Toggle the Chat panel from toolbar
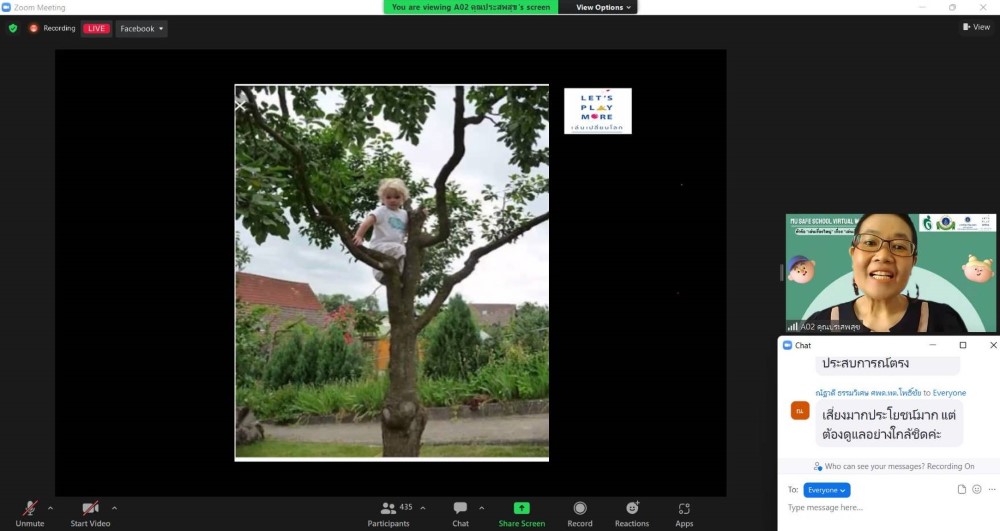The width and height of the screenshot is (1000, 531). [x=460, y=510]
